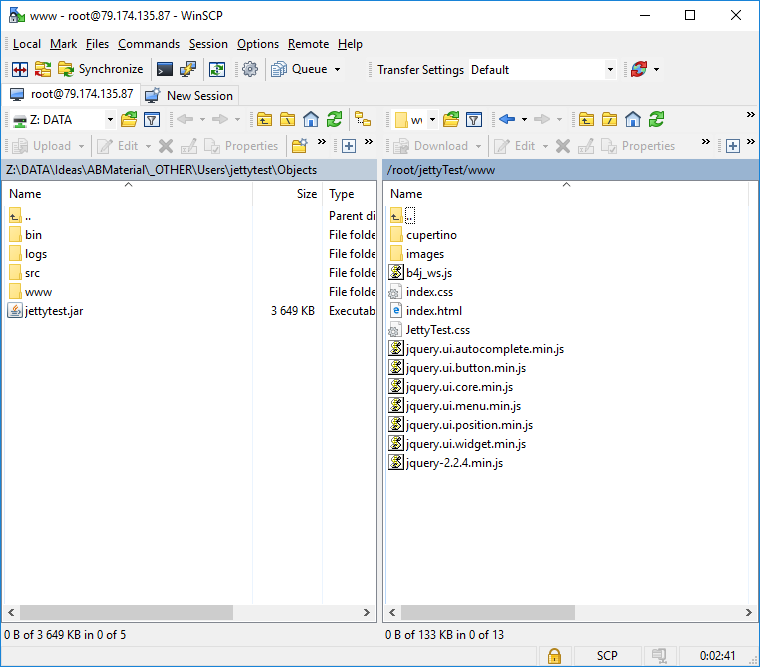760x667 pixels.
Task: Open in PuTTY icon
Action: 188,69
